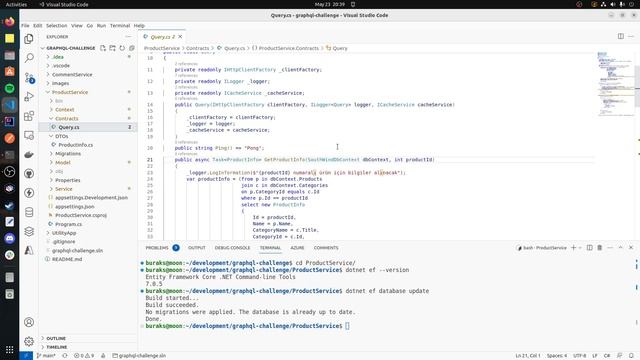Switch to the OUTPUT tab
This screenshot has height=360, width=640.
coord(197,248)
